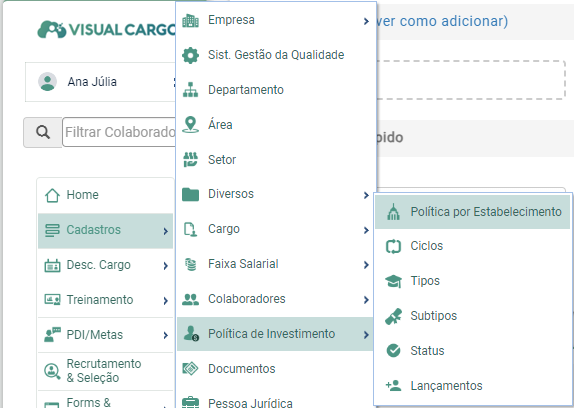Focus the Filtrar Colaborador search field

(x=119, y=132)
